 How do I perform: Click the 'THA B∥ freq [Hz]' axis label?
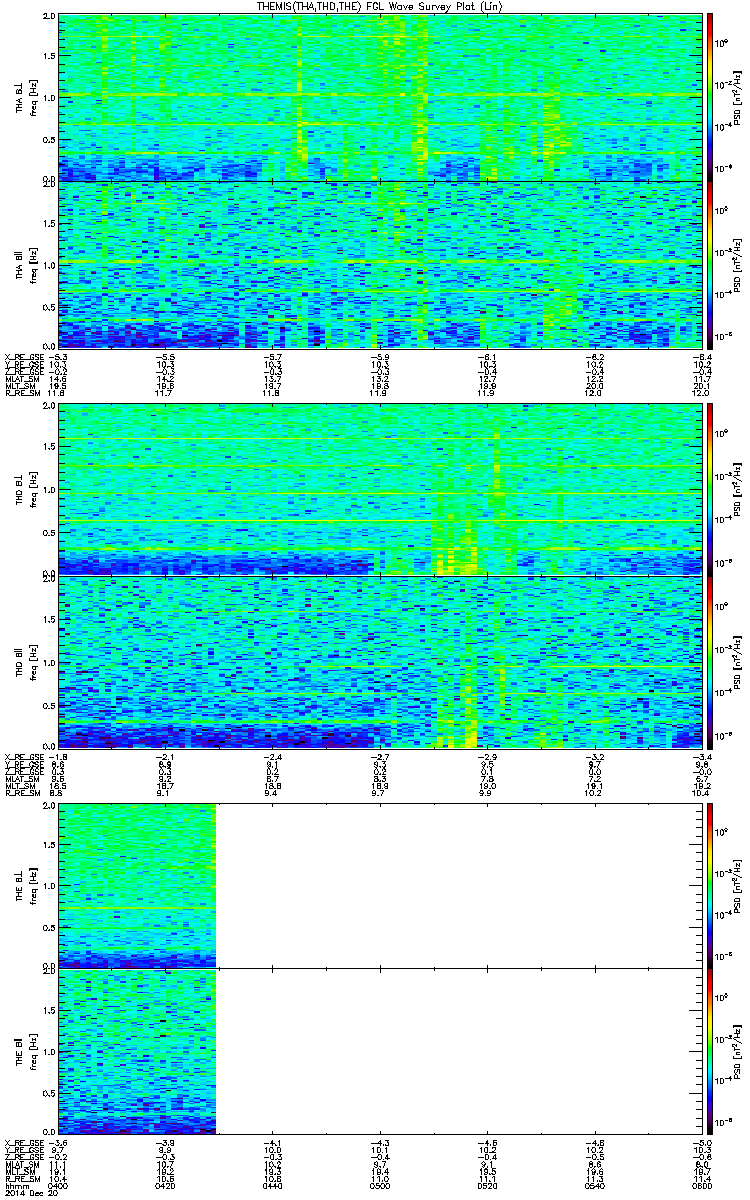[x=25, y=264]
